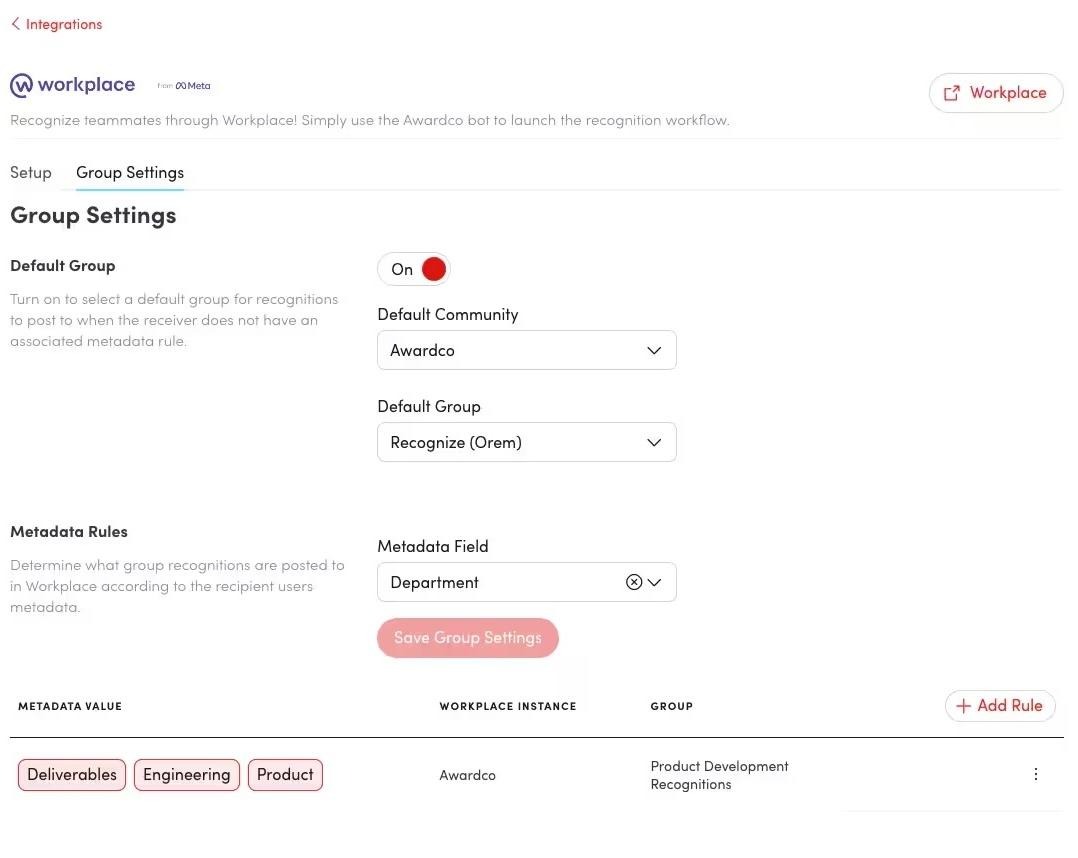Click the Meta logo beside Workplace

[192, 86]
